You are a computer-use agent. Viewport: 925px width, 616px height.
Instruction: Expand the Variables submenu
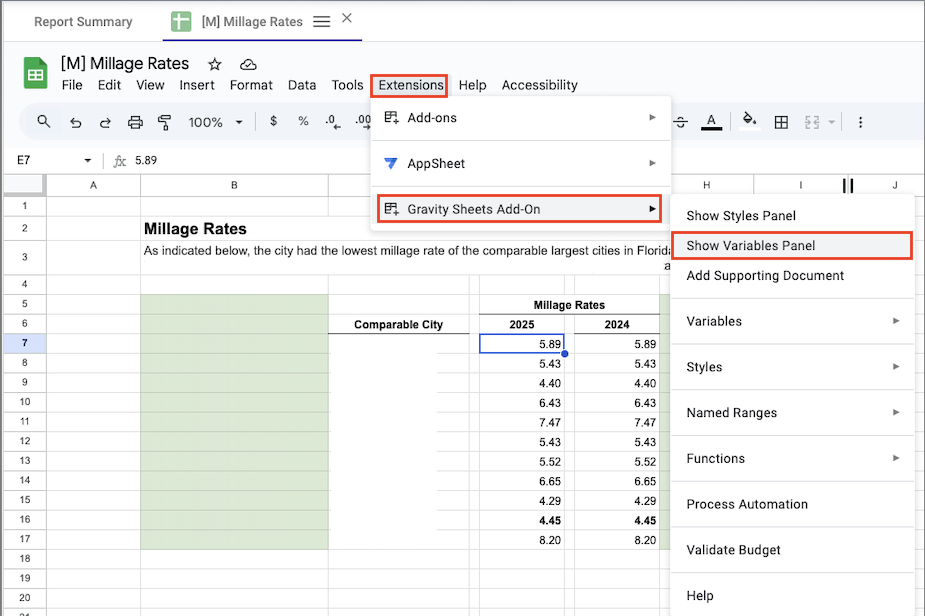coord(792,321)
